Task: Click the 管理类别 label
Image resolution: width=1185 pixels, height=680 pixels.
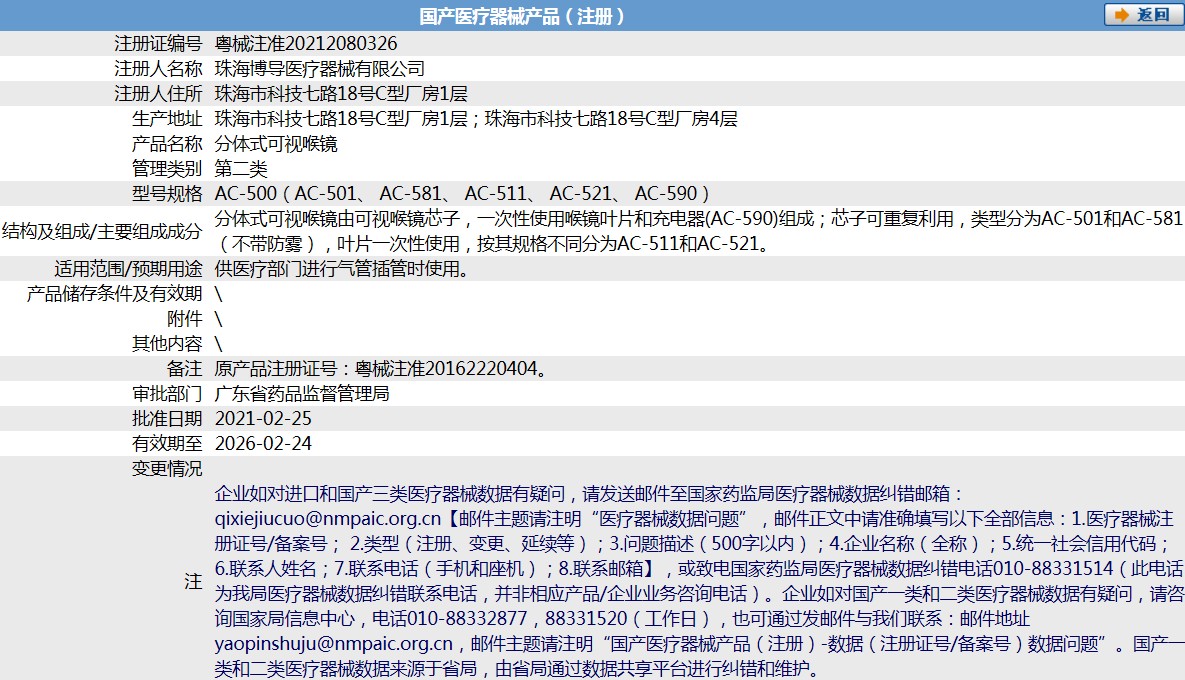Action: click(167, 168)
